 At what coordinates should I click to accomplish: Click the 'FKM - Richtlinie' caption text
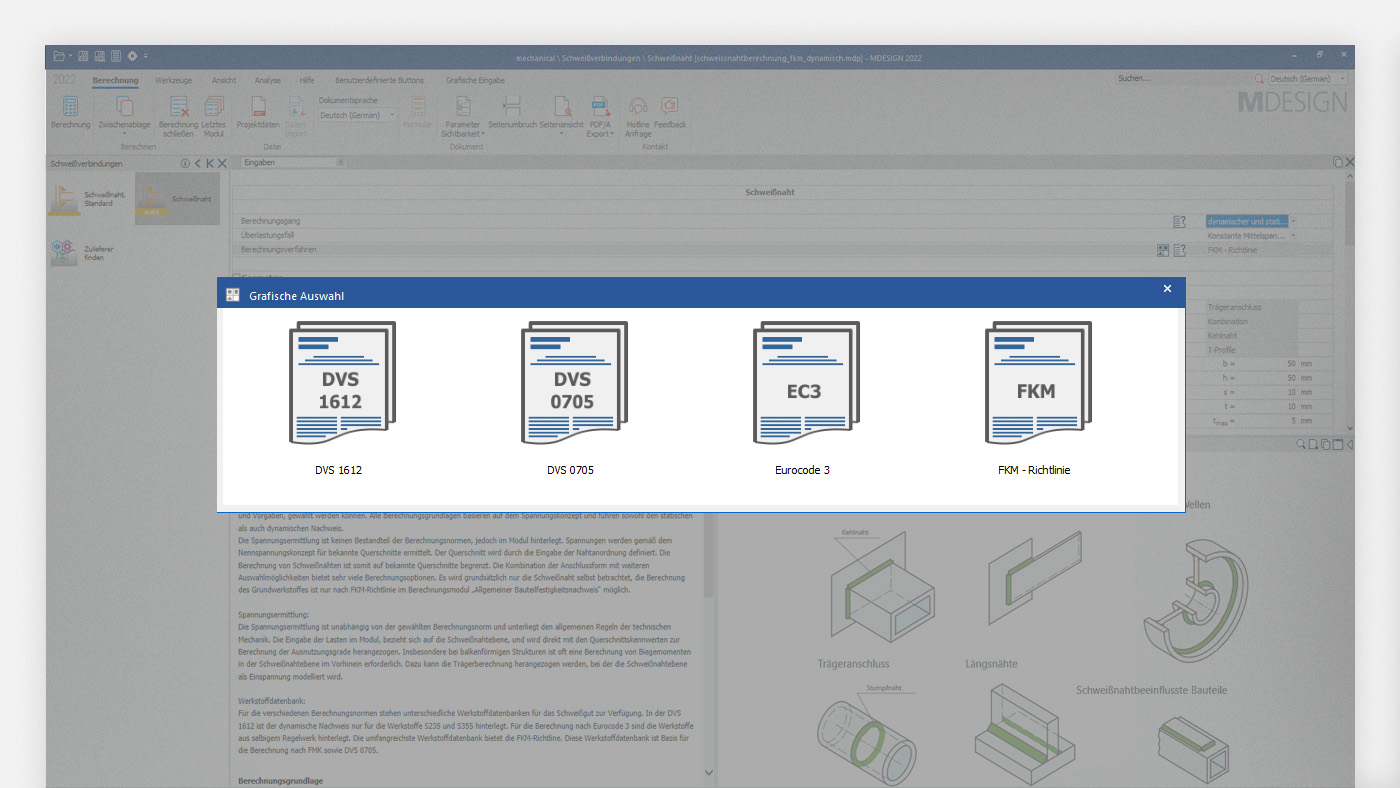1034,470
